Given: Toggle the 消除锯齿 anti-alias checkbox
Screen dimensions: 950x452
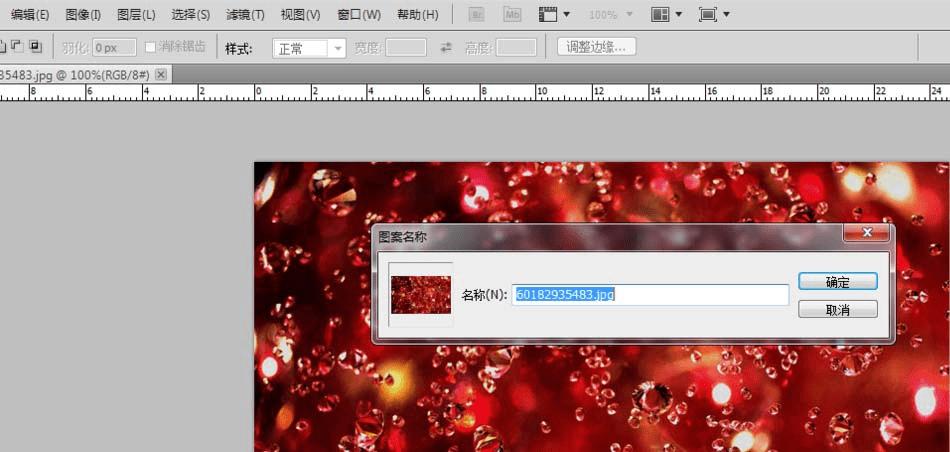Looking at the screenshot, I should [150, 47].
